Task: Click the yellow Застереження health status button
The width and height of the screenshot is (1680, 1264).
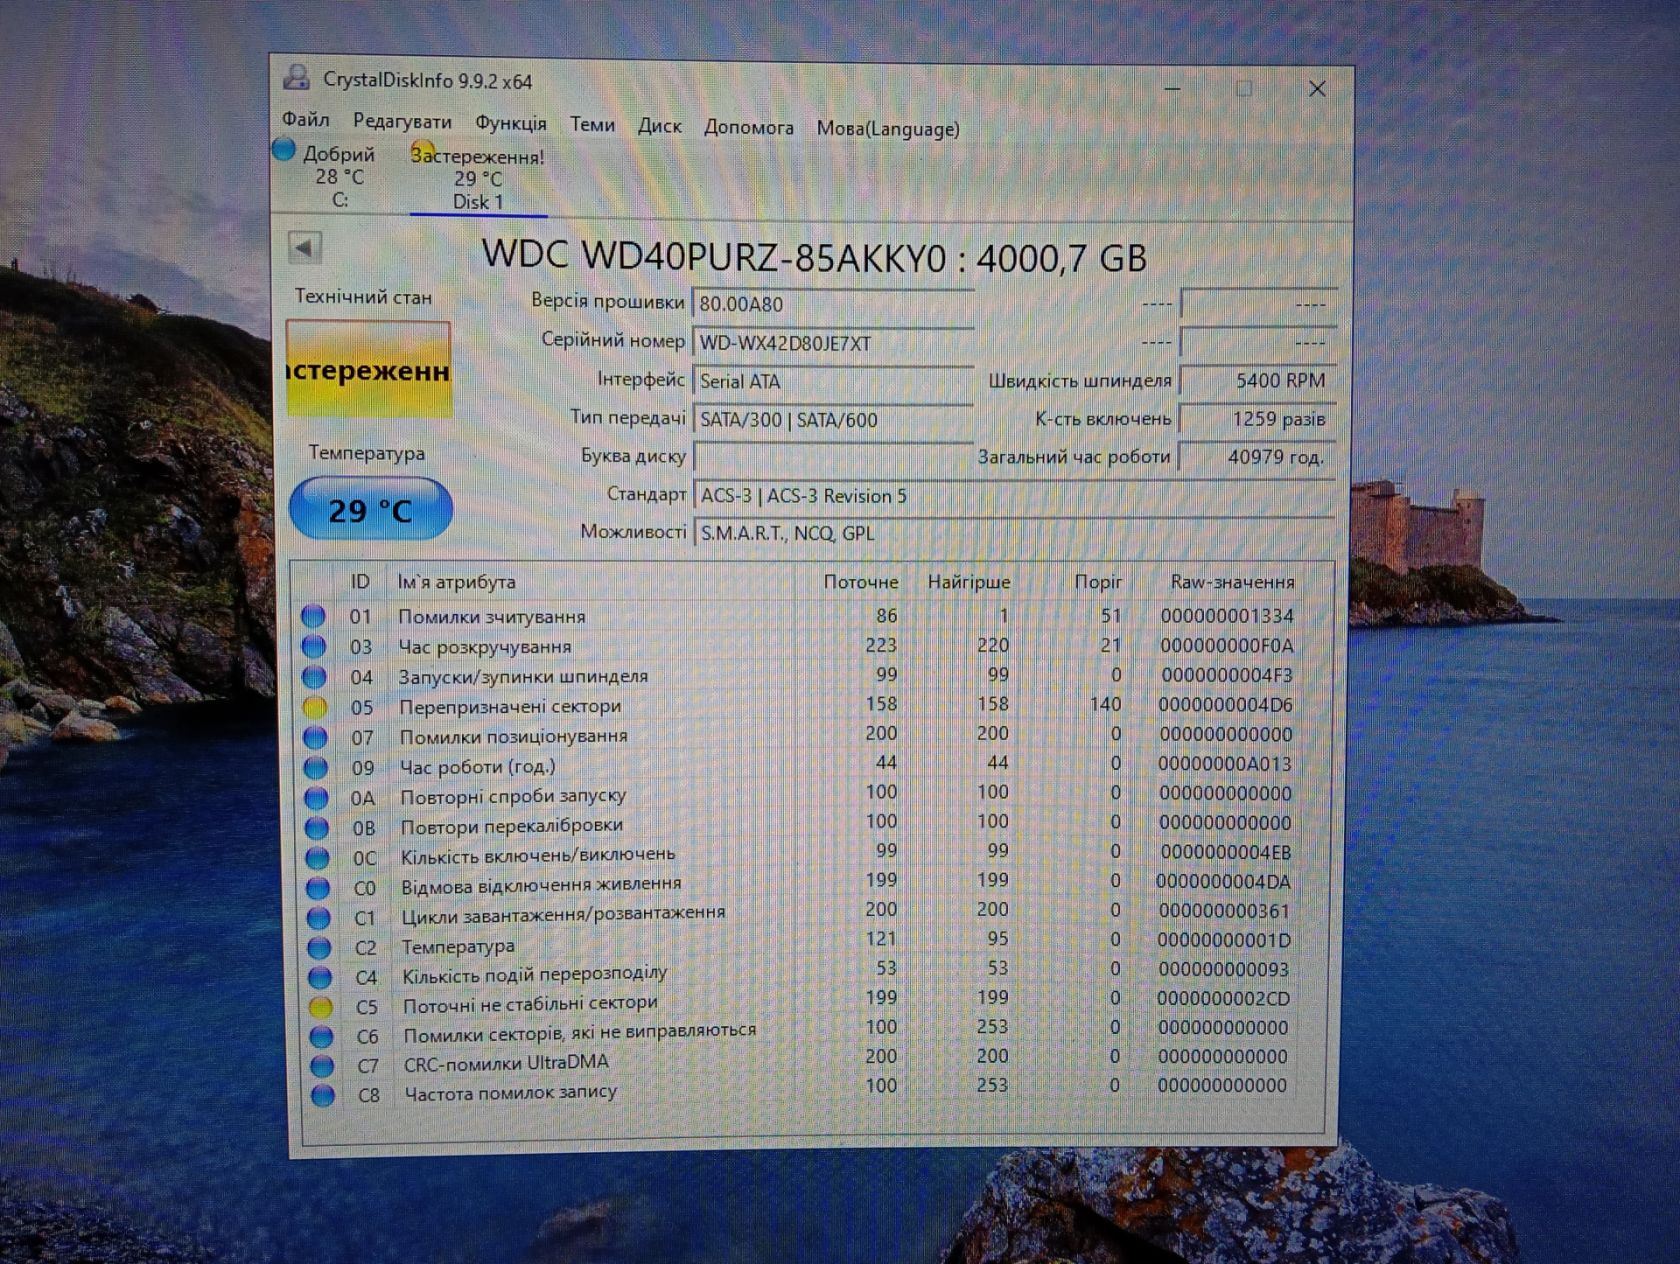Action: (x=369, y=369)
